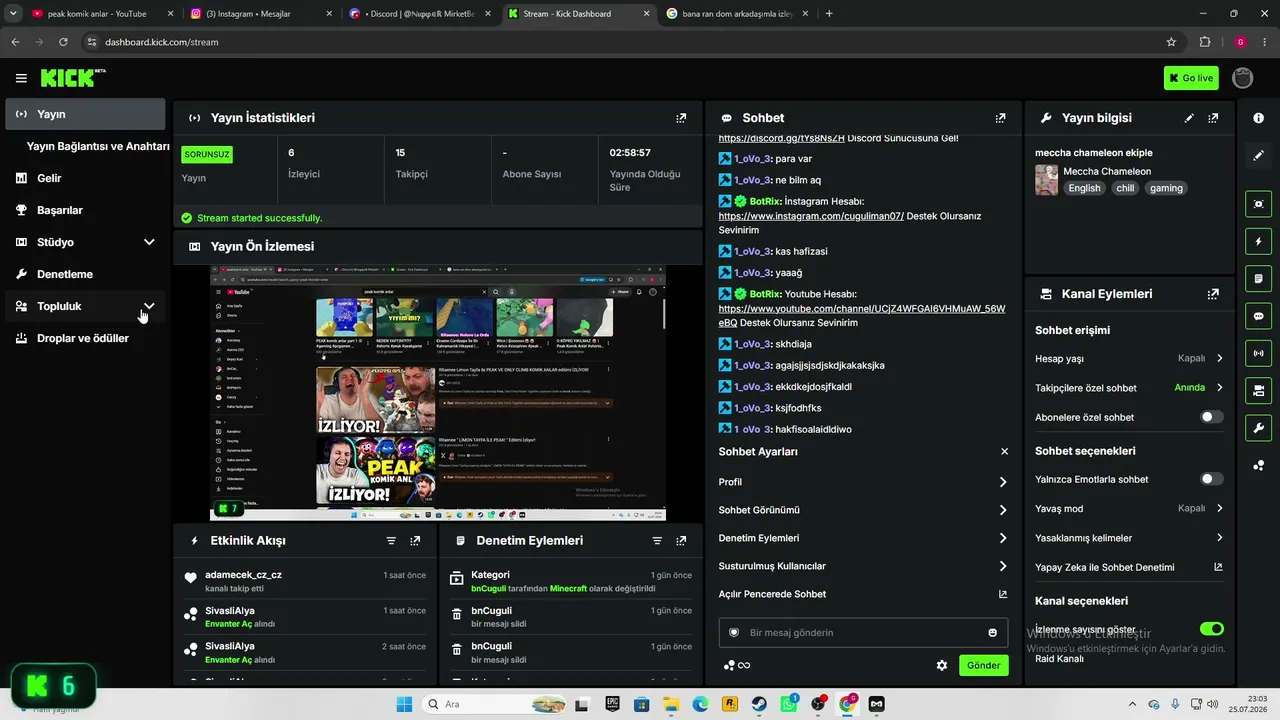The image size is (1280, 720).
Task: Toggle Yalnızca Emotlarla sohbet switch
Action: (1211, 479)
